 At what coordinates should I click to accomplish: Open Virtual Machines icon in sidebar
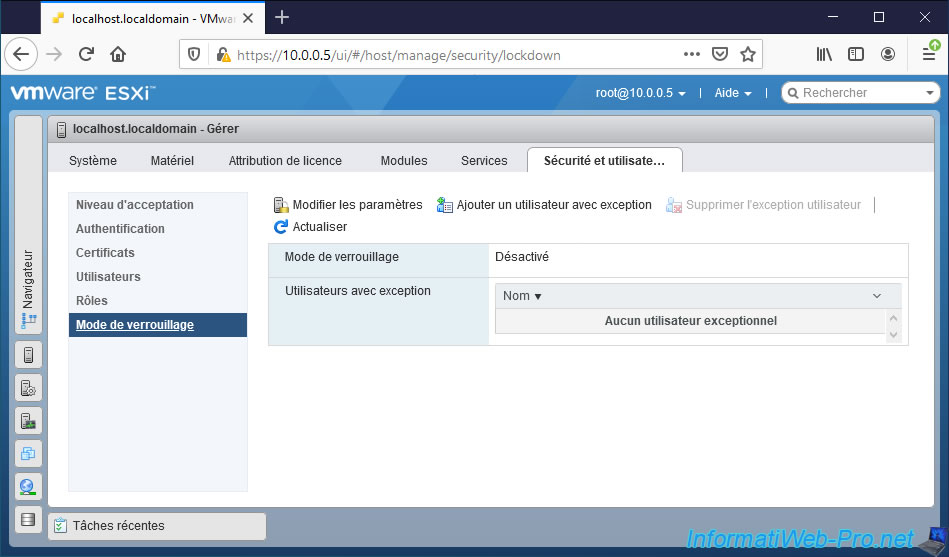[28, 454]
